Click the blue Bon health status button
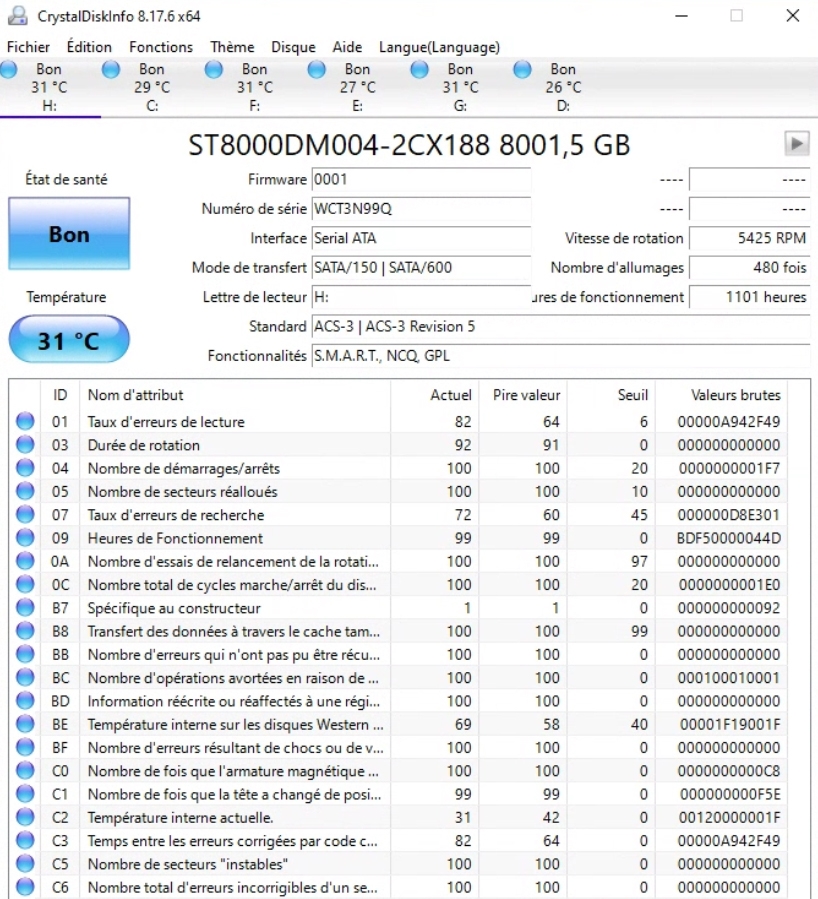This screenshot has height=899, width=818. click(69, 234)
